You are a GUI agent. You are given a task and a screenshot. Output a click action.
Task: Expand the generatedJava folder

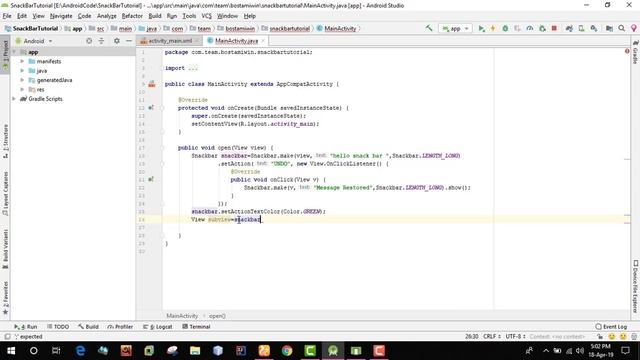tap(22, 80)
